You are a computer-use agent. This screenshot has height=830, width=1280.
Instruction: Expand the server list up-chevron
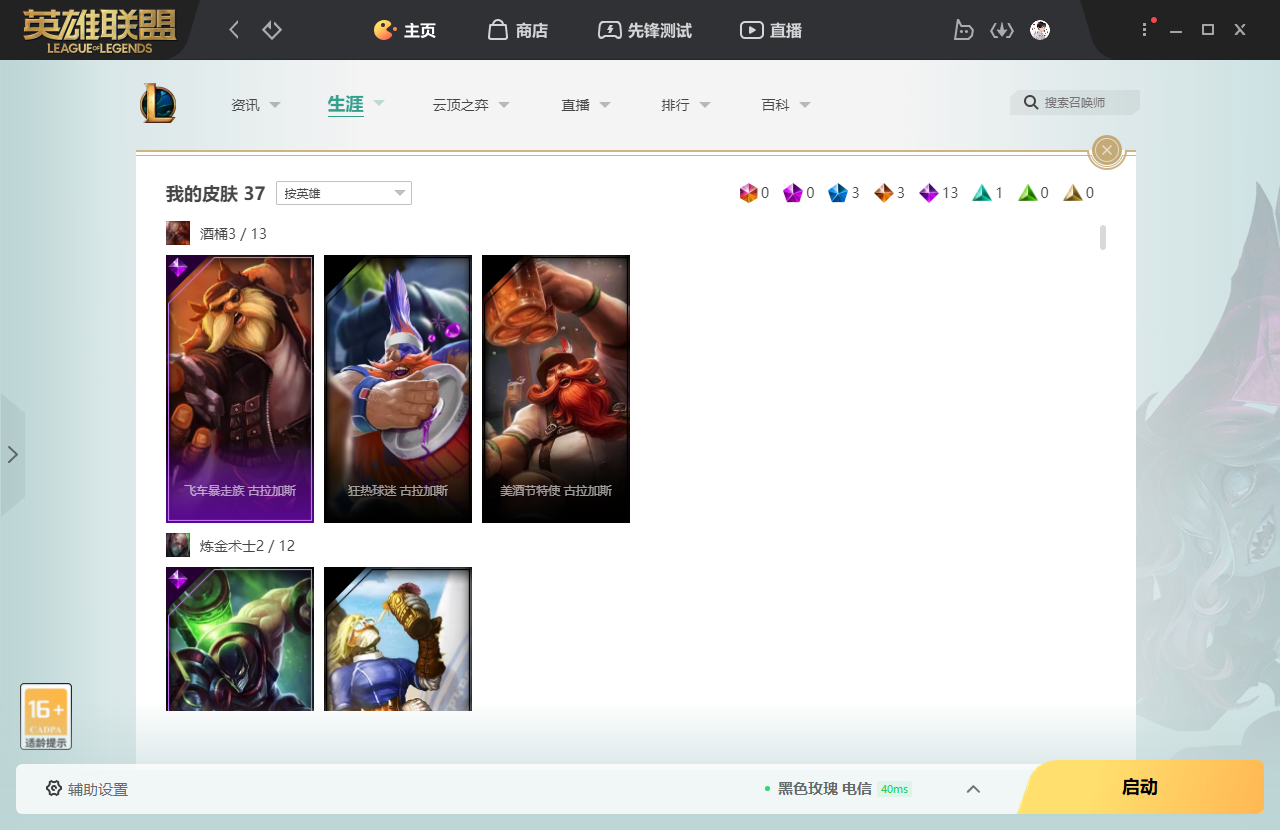point(973,789)
